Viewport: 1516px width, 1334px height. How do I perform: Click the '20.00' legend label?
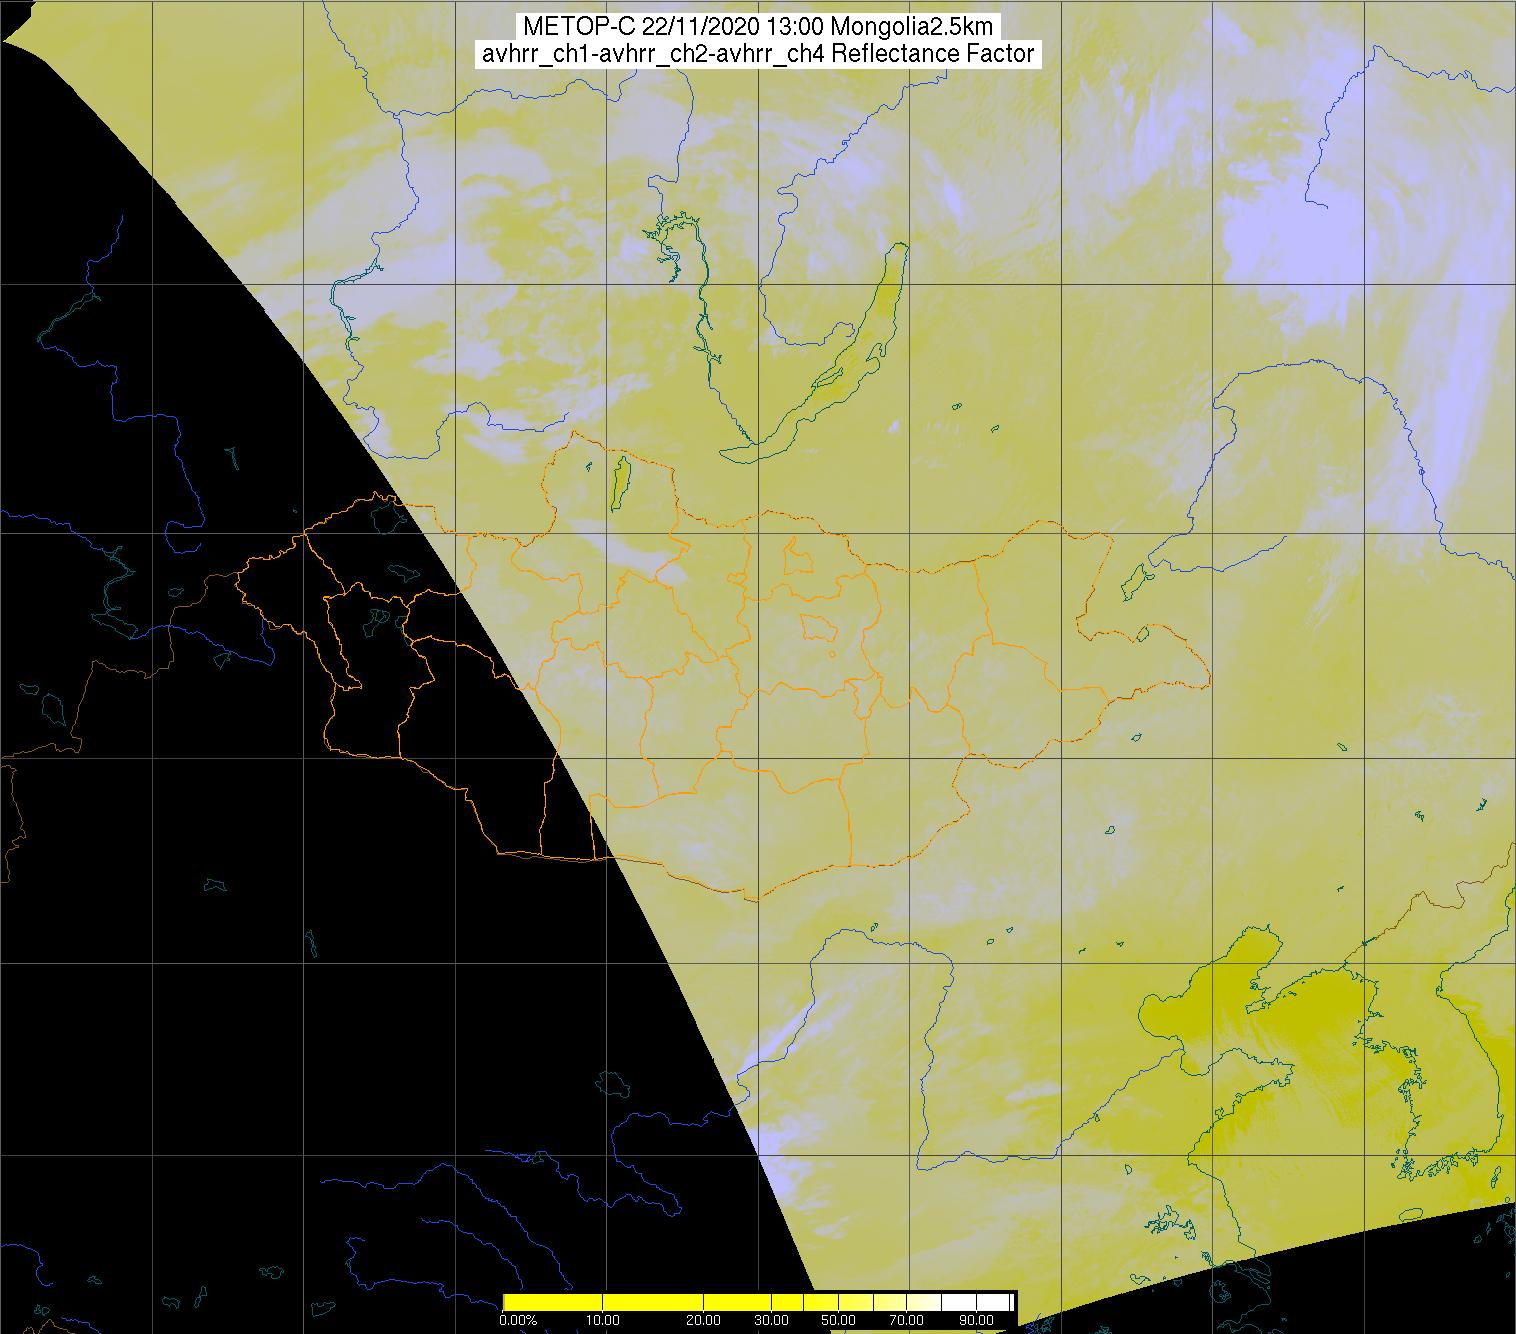coord(704,1320)
